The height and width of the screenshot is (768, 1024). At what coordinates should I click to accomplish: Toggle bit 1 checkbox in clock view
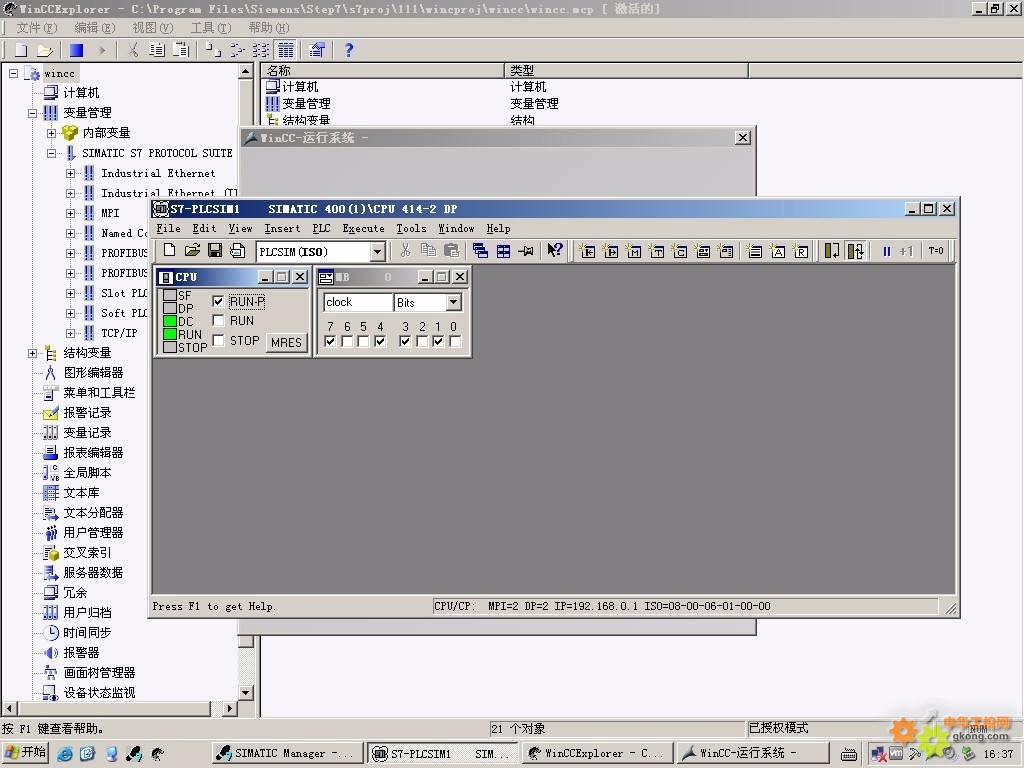click(438, 341)
